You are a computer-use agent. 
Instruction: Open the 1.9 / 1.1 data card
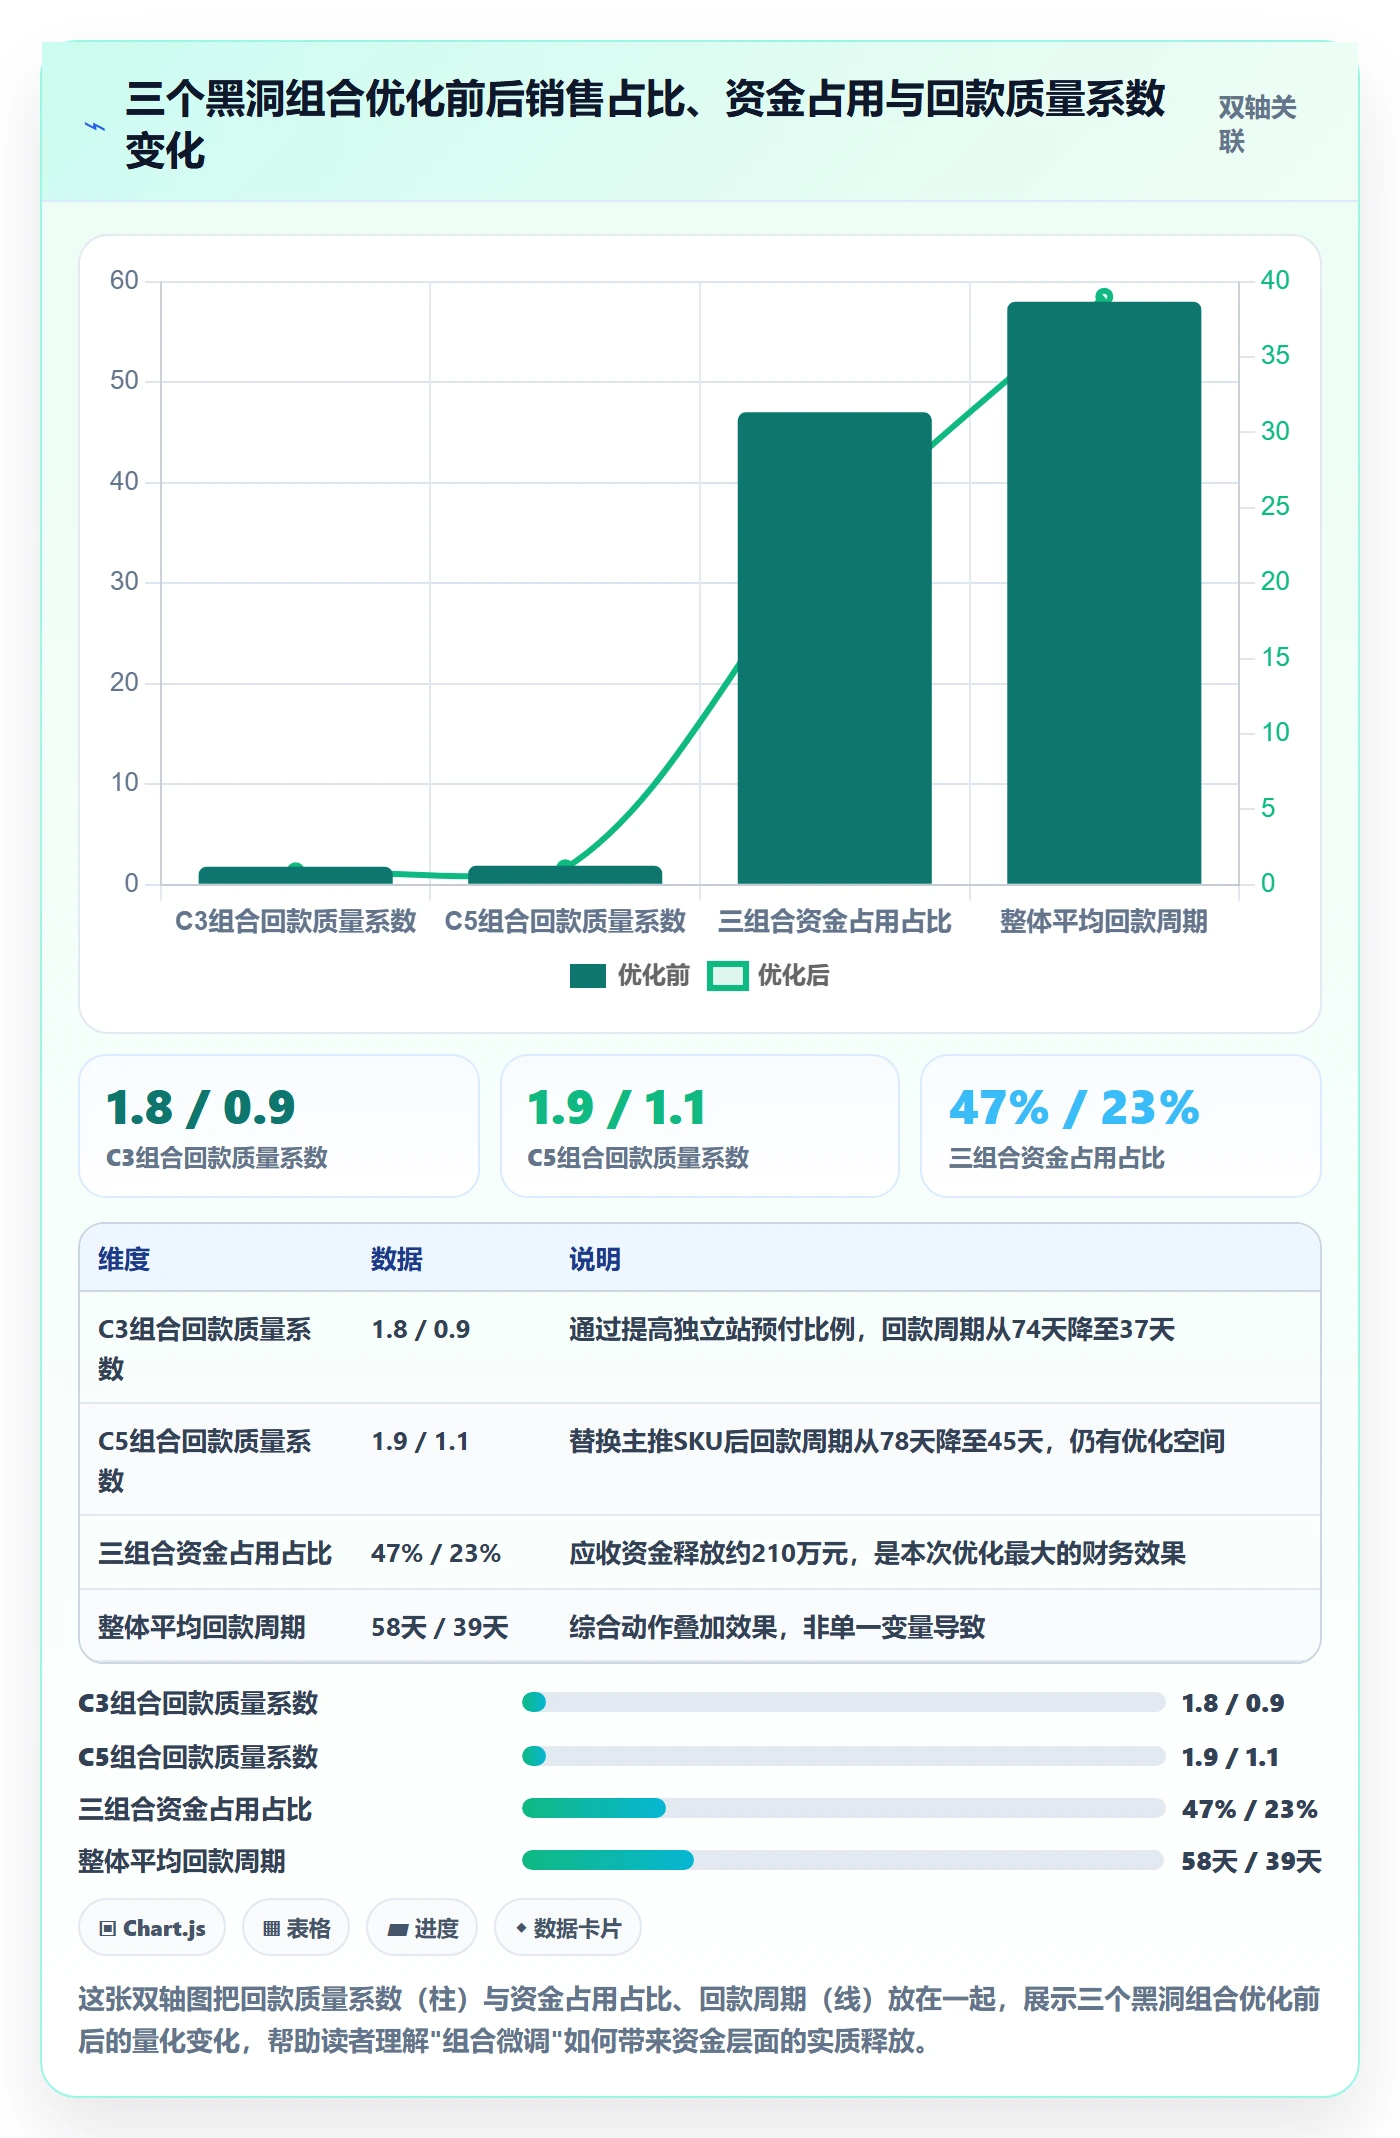[x=700, y=1126]
